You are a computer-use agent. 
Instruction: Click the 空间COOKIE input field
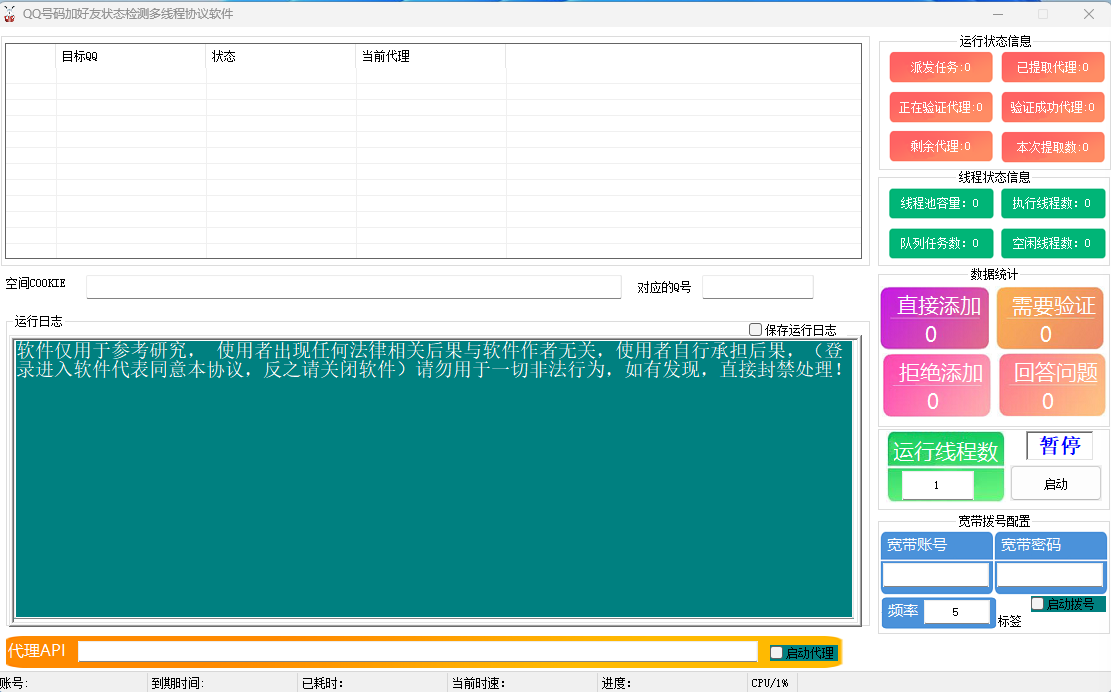coord(353,287)
